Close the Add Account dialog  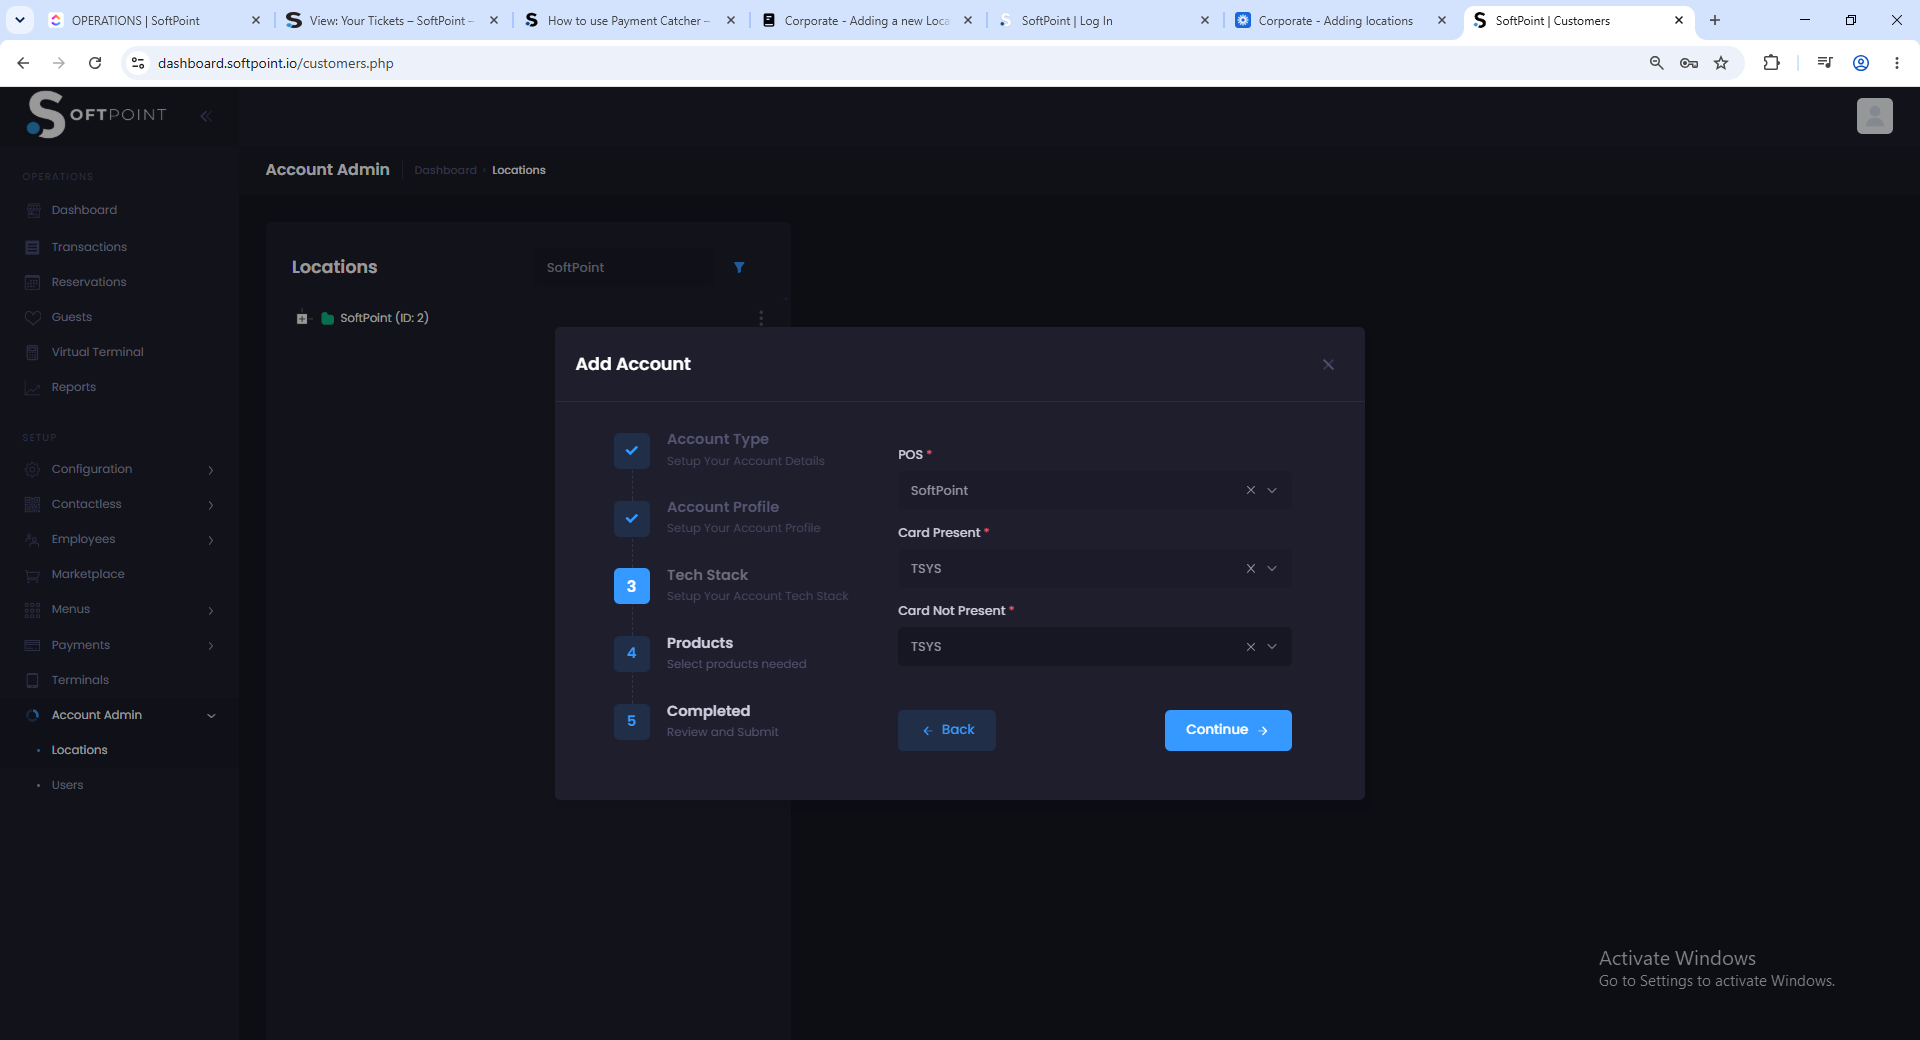[x=1328, y=365]
